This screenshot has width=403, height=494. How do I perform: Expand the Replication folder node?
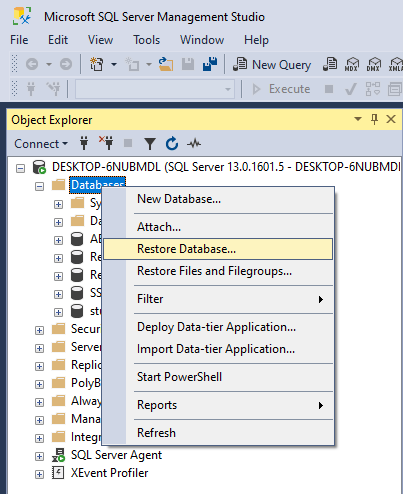pyautogui.click(x=39, y=366)
